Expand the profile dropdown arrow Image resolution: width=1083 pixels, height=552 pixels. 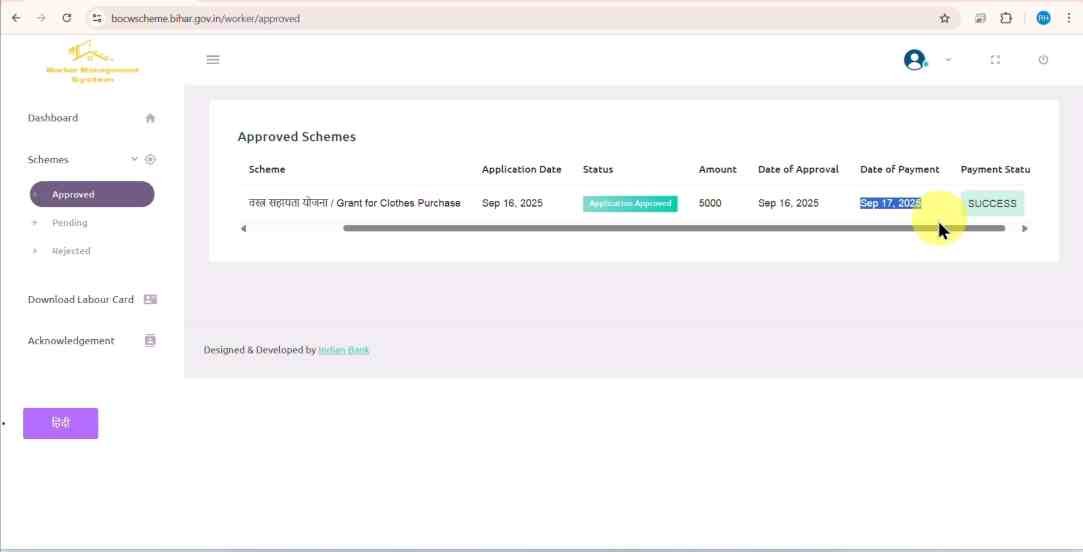[x=948, y=60]
